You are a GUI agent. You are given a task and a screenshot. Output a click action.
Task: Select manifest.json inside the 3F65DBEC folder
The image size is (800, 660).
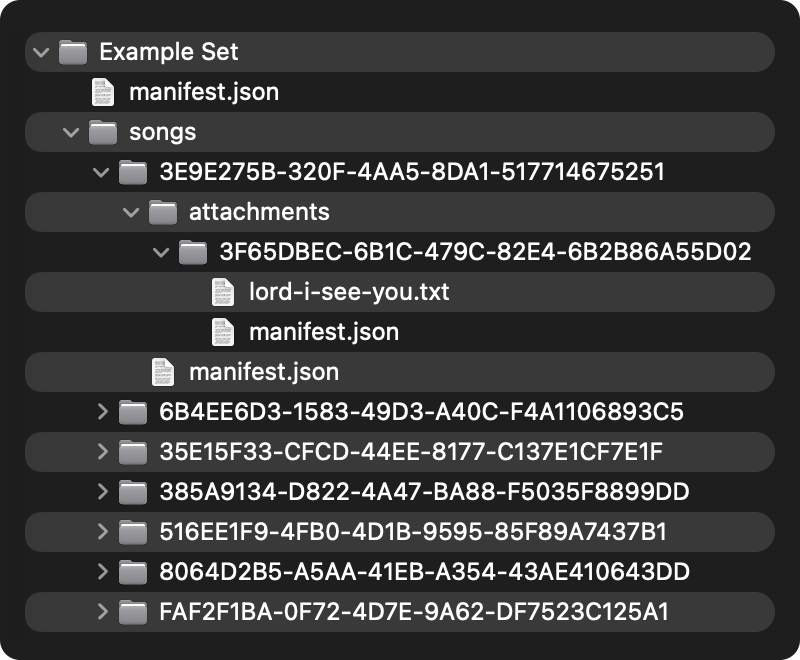point(324,332)
